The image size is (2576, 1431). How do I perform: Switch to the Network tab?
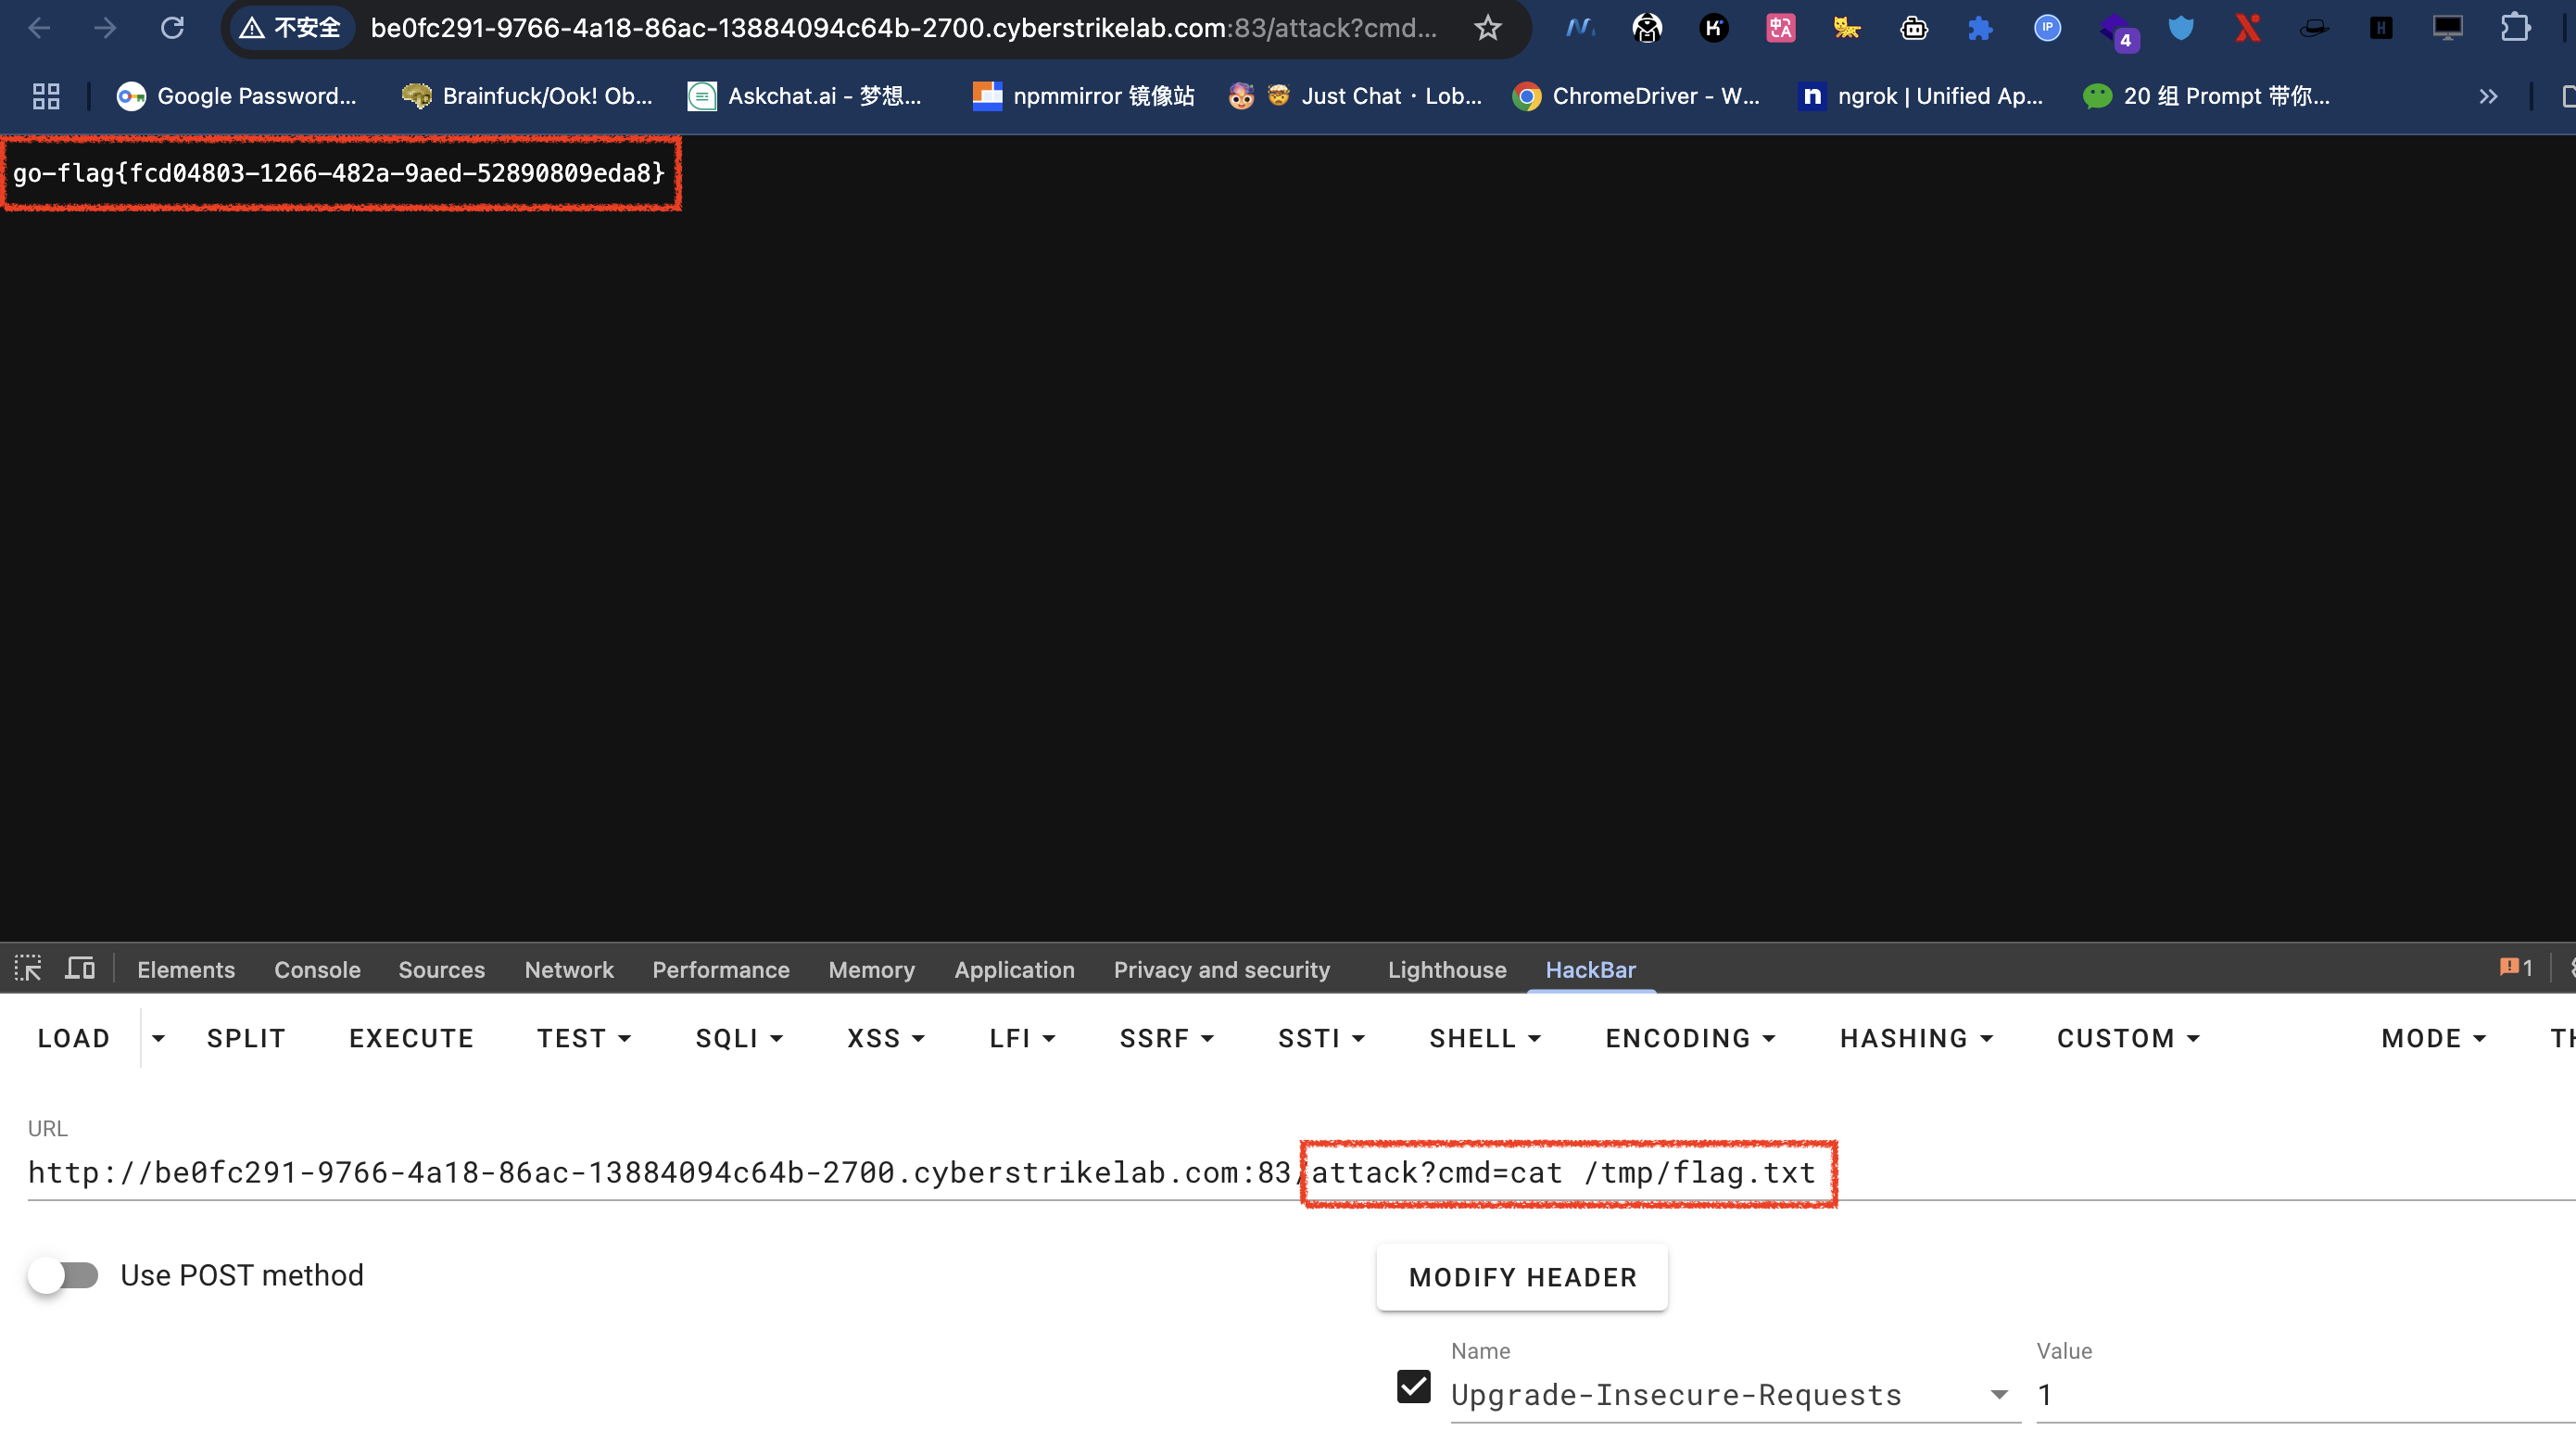(x=569, y=969)
